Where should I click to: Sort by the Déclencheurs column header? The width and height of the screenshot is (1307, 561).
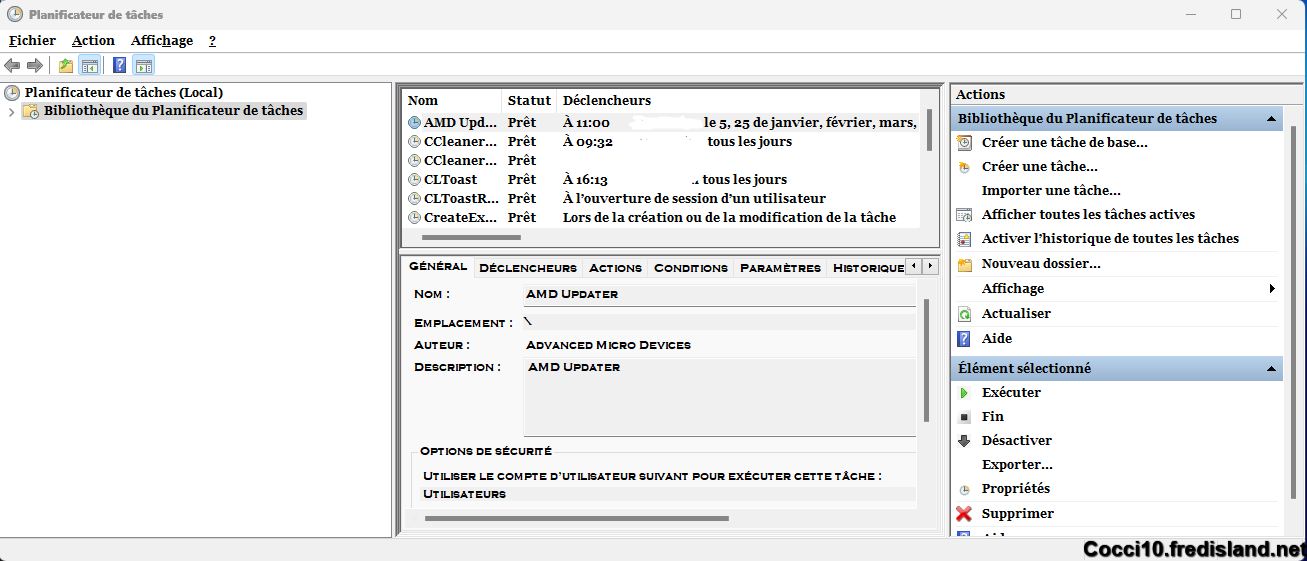pos(739,101)
